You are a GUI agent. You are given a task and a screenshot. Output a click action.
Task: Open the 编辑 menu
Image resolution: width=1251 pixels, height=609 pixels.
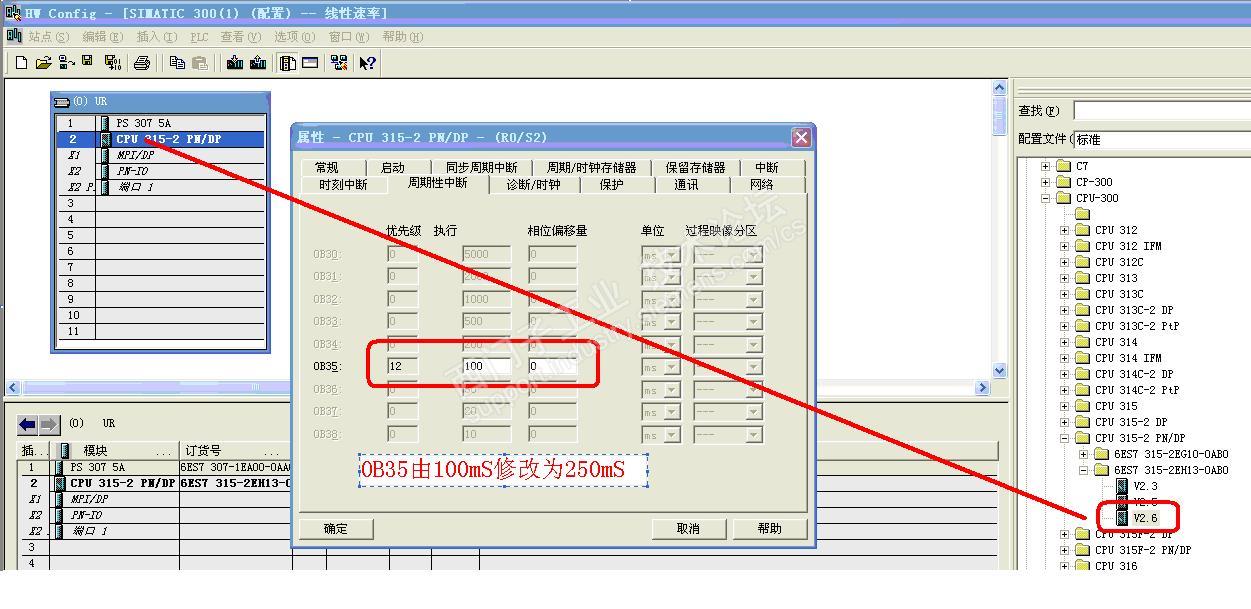(x=102, y=37)
